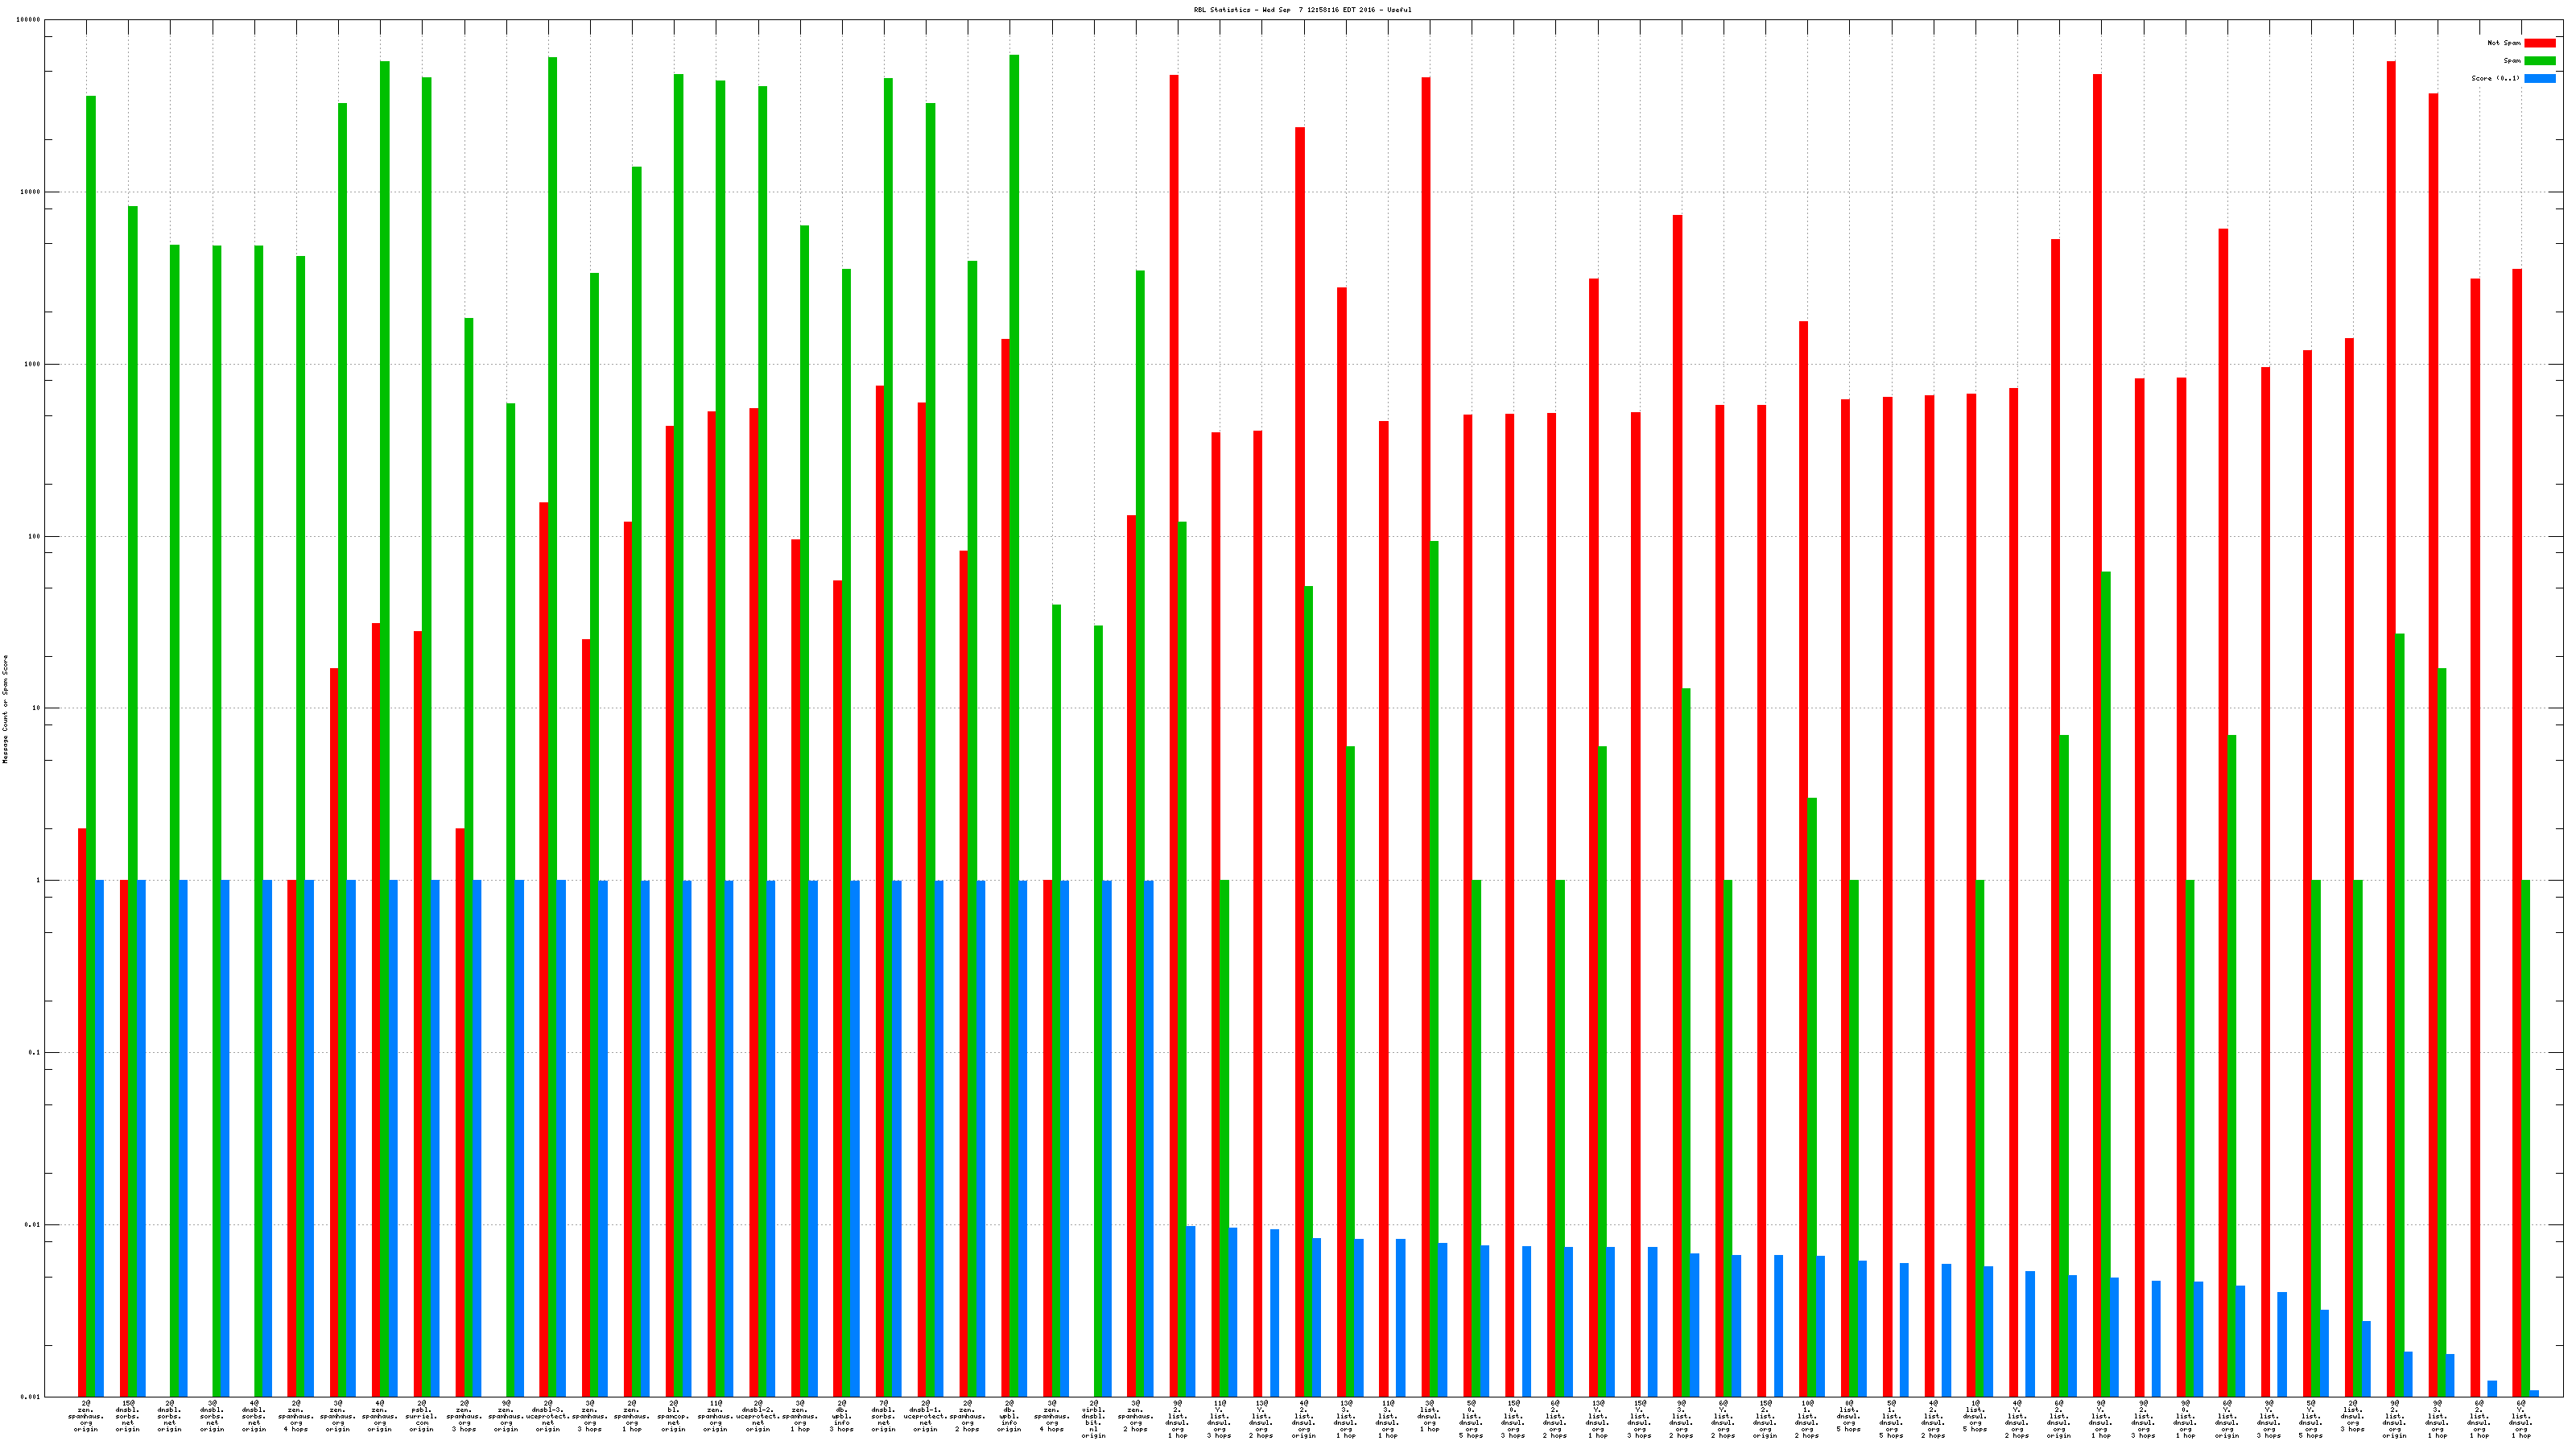Click the dnsbl-3.uceprotect.net origin axis label
The width and height of the screenshot is (2576, 1449).
click(548, 1416)
